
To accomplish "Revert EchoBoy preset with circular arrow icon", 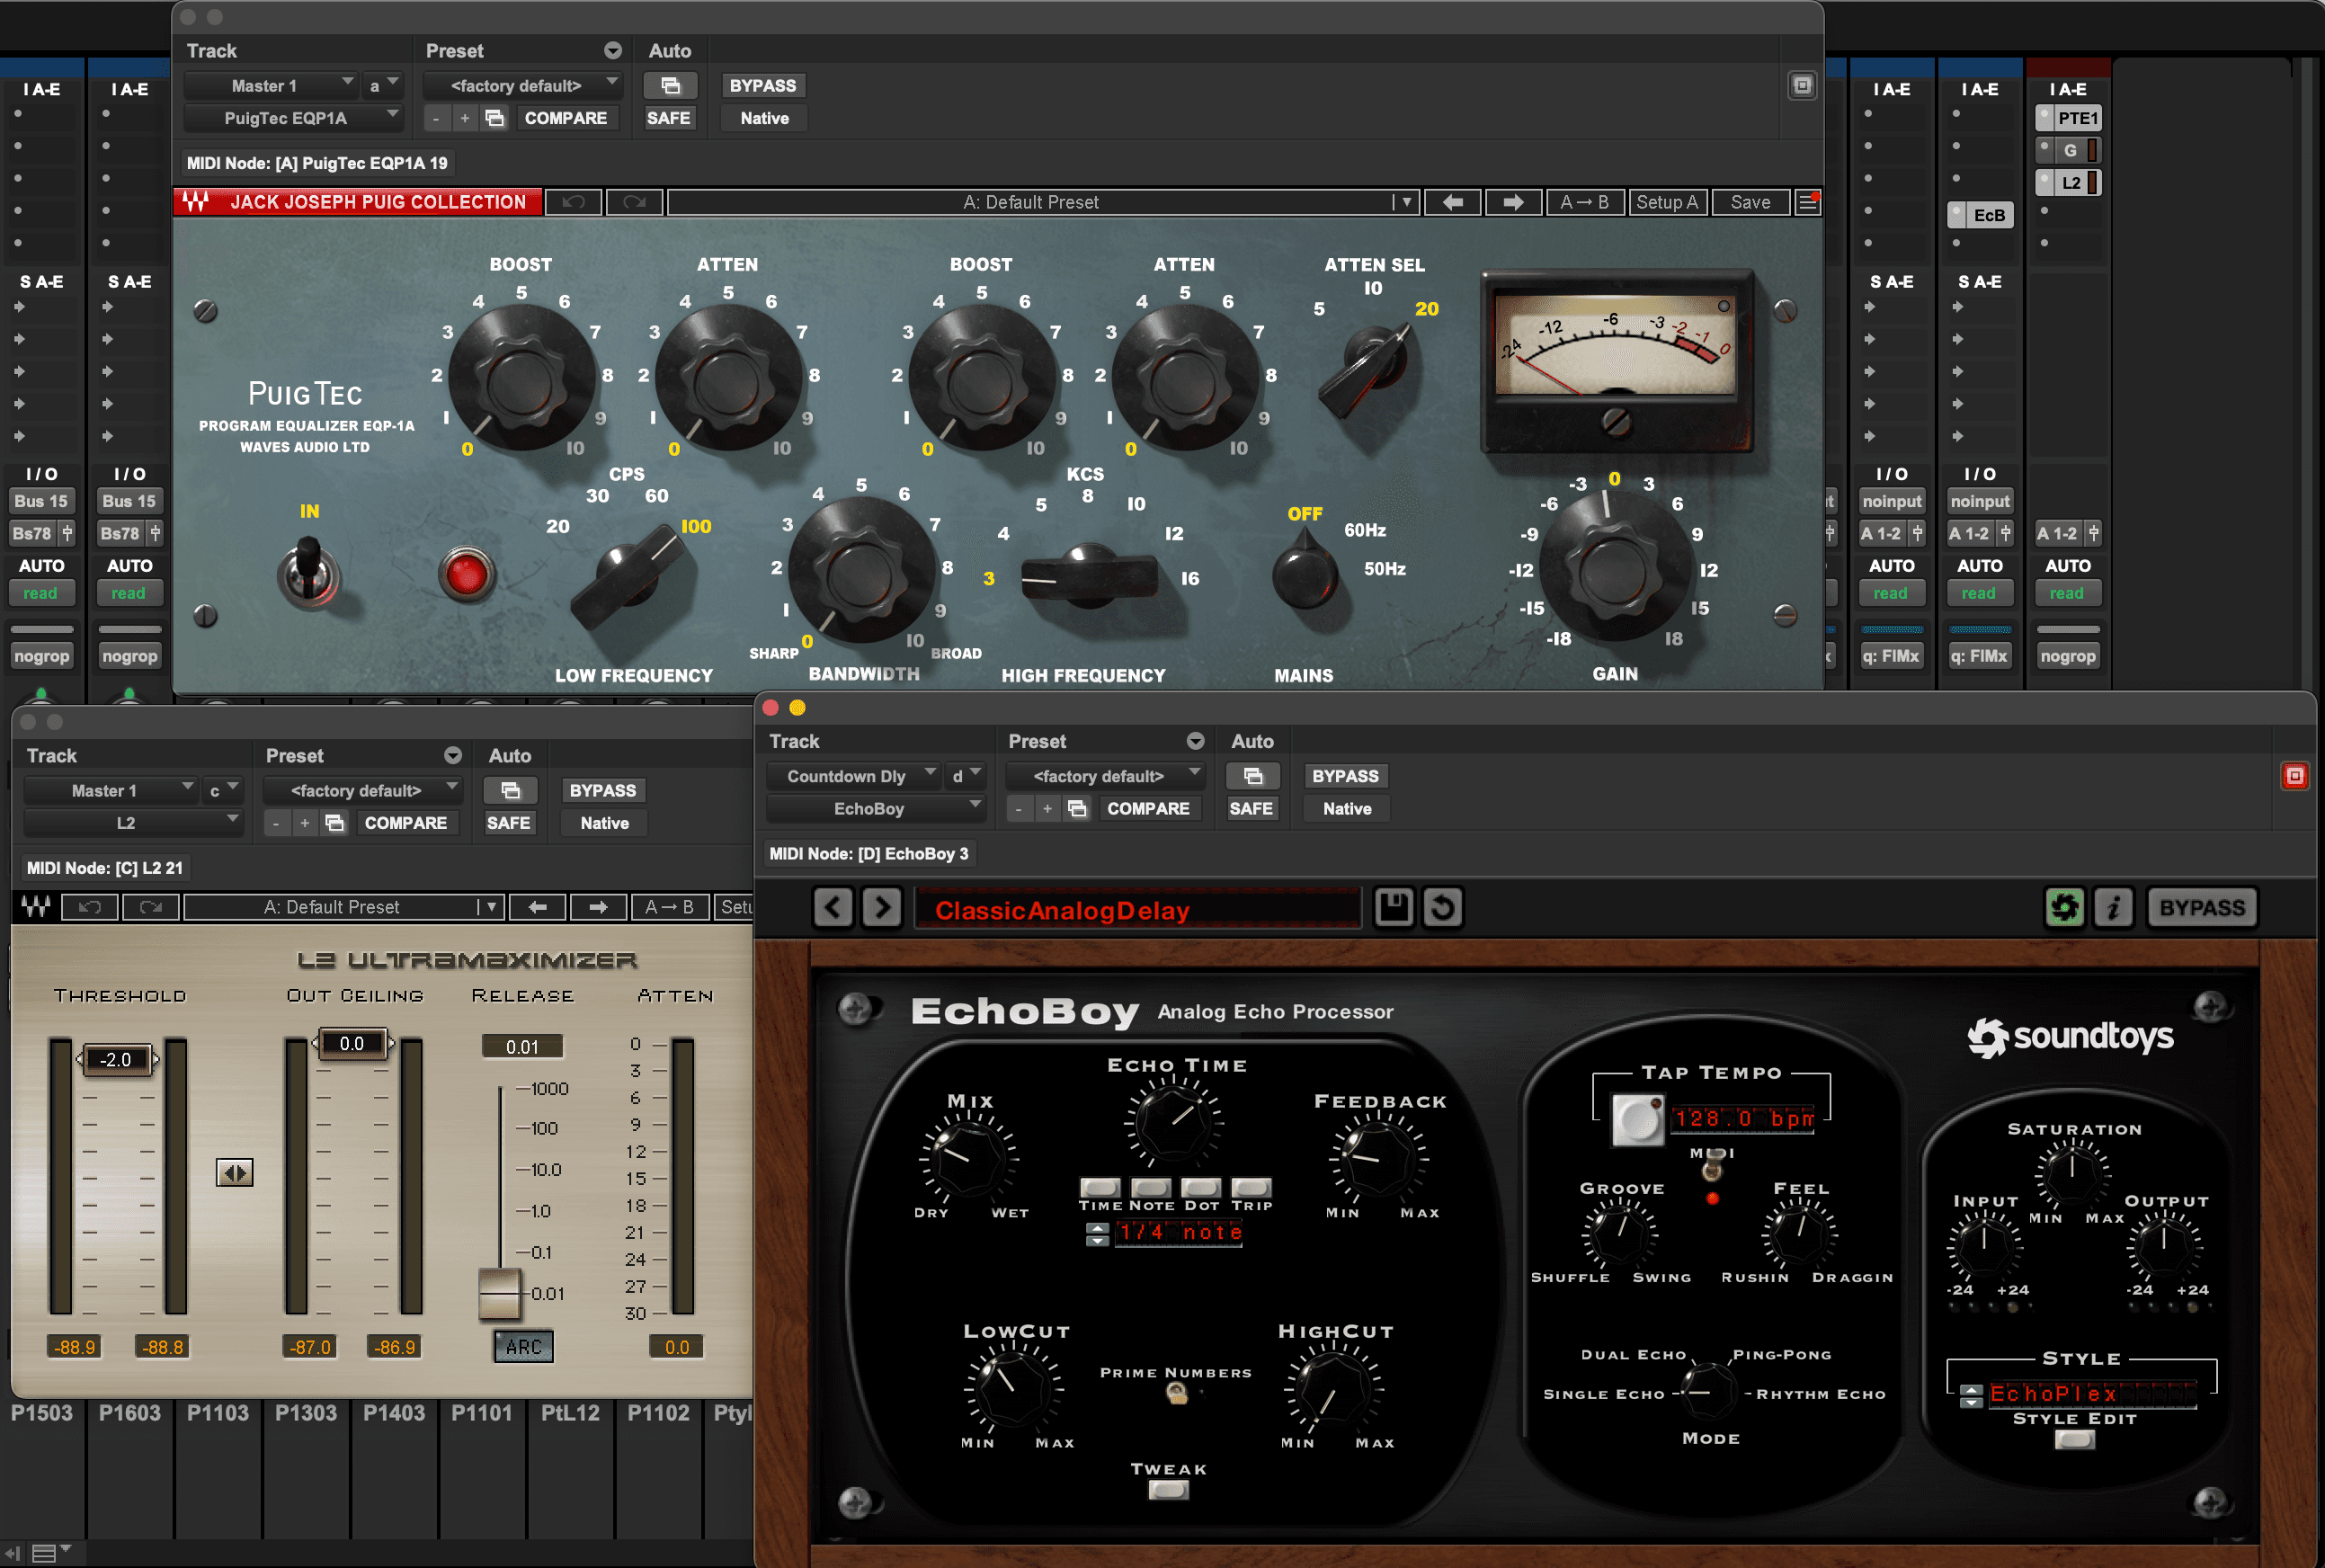I will pyautogui.click(x=1442, y=908).
